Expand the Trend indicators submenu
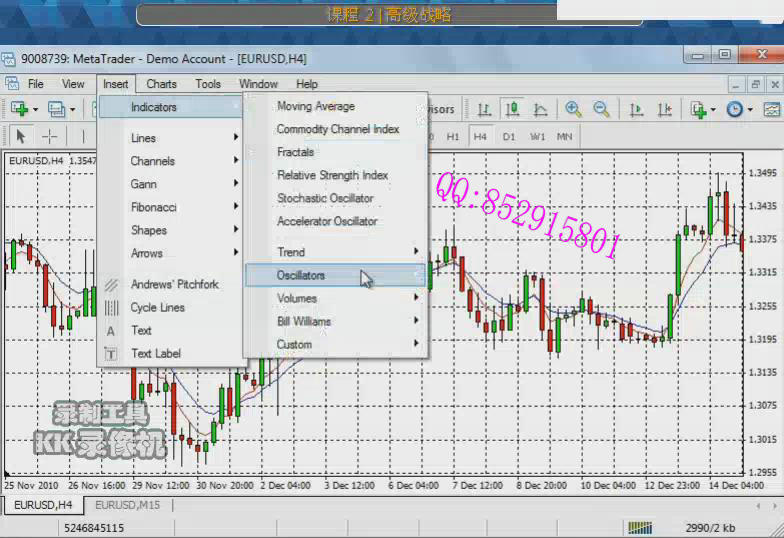This screenshot has height=538, width=784. point(291,252)
